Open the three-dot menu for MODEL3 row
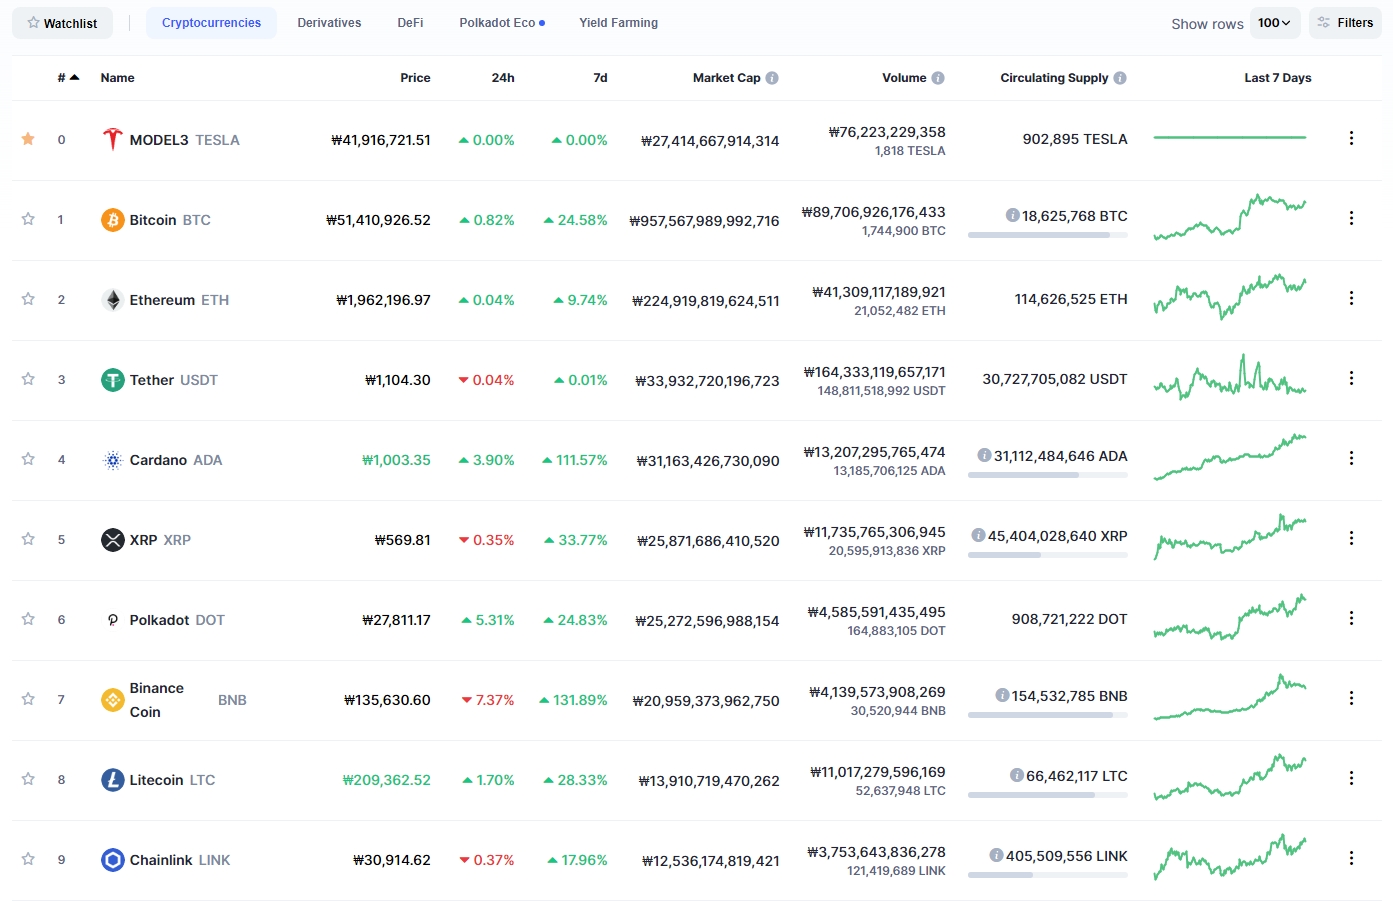The width and height of the screenshot is (1393, 901). 1351,138
